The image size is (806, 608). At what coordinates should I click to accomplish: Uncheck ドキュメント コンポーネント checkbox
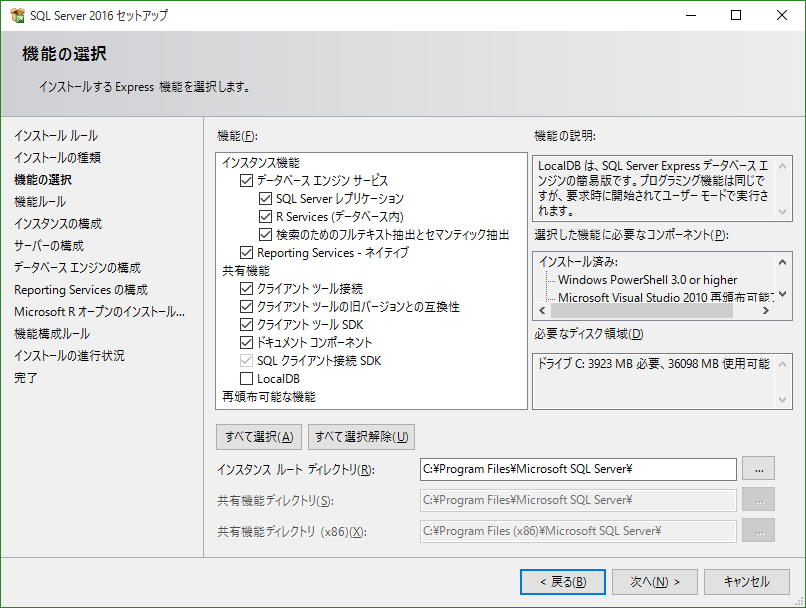tap(247, 343)
